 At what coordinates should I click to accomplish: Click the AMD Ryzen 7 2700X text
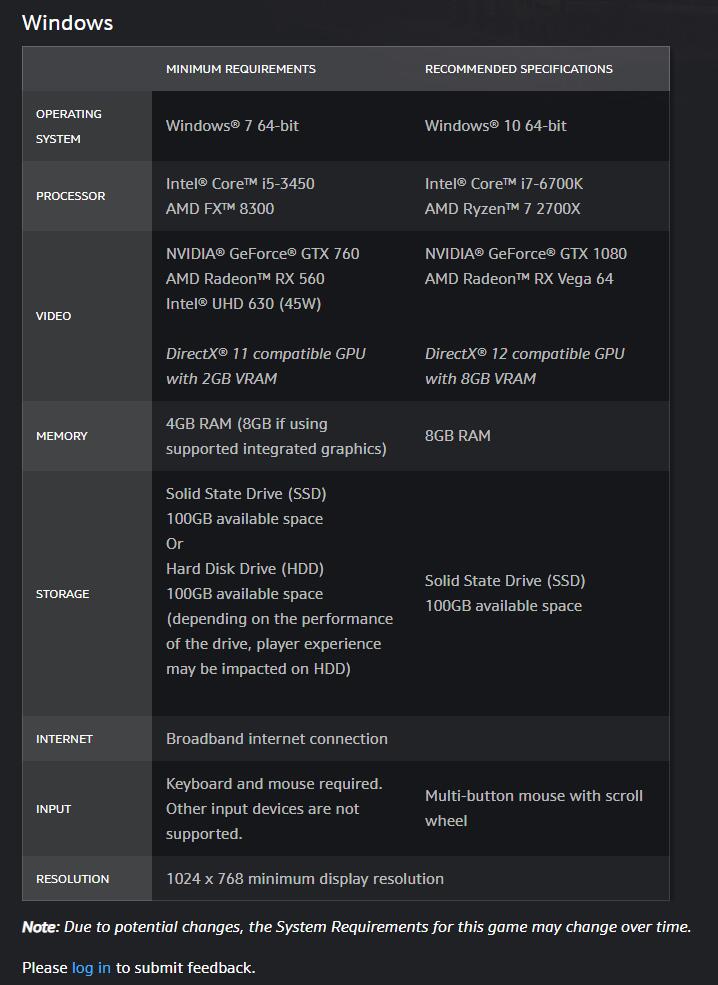click(502, 209)
